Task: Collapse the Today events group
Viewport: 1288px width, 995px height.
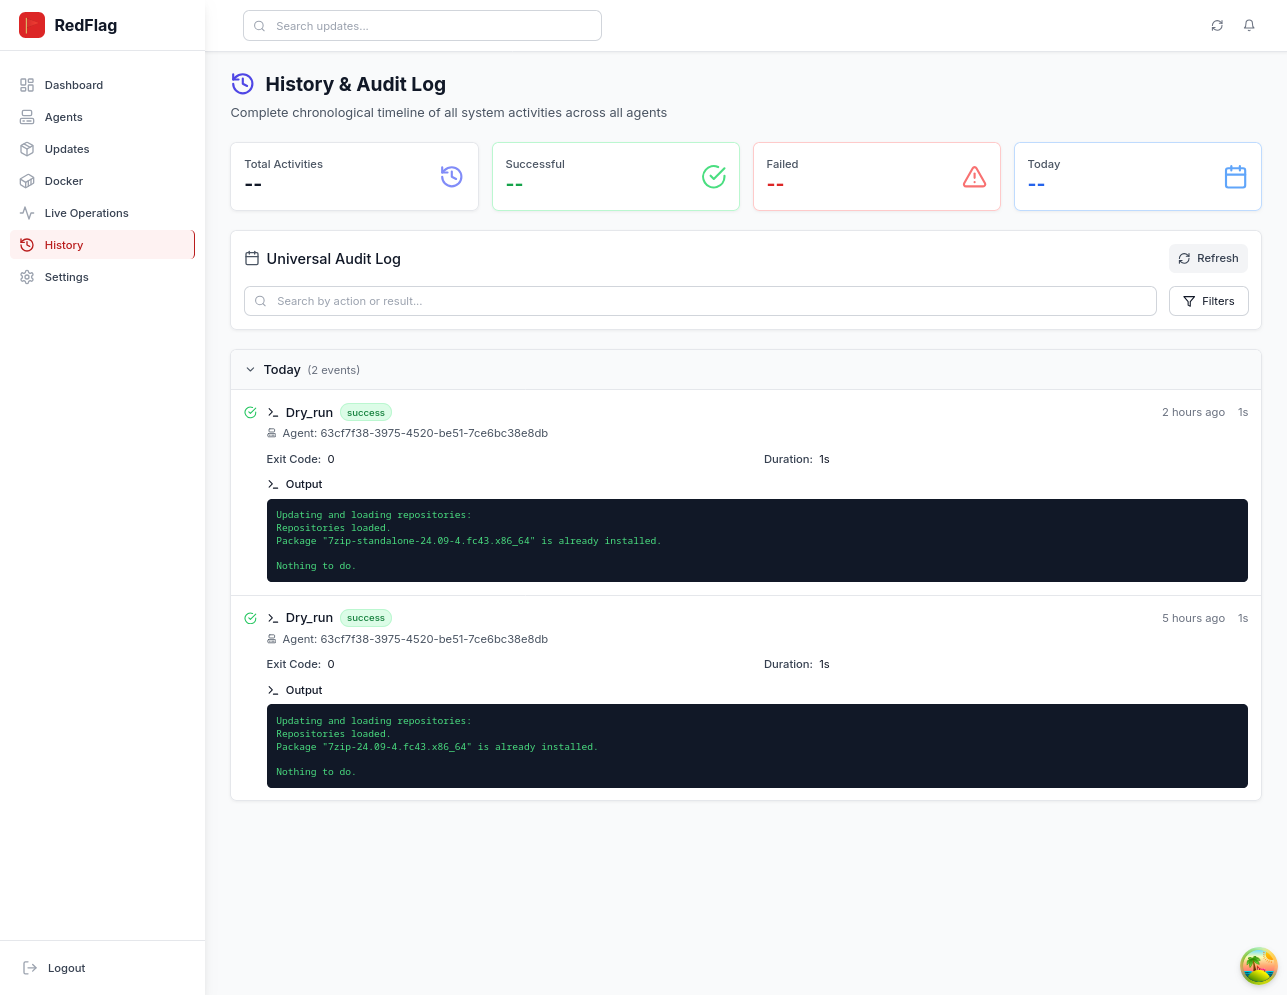Action: pos(250,369)
